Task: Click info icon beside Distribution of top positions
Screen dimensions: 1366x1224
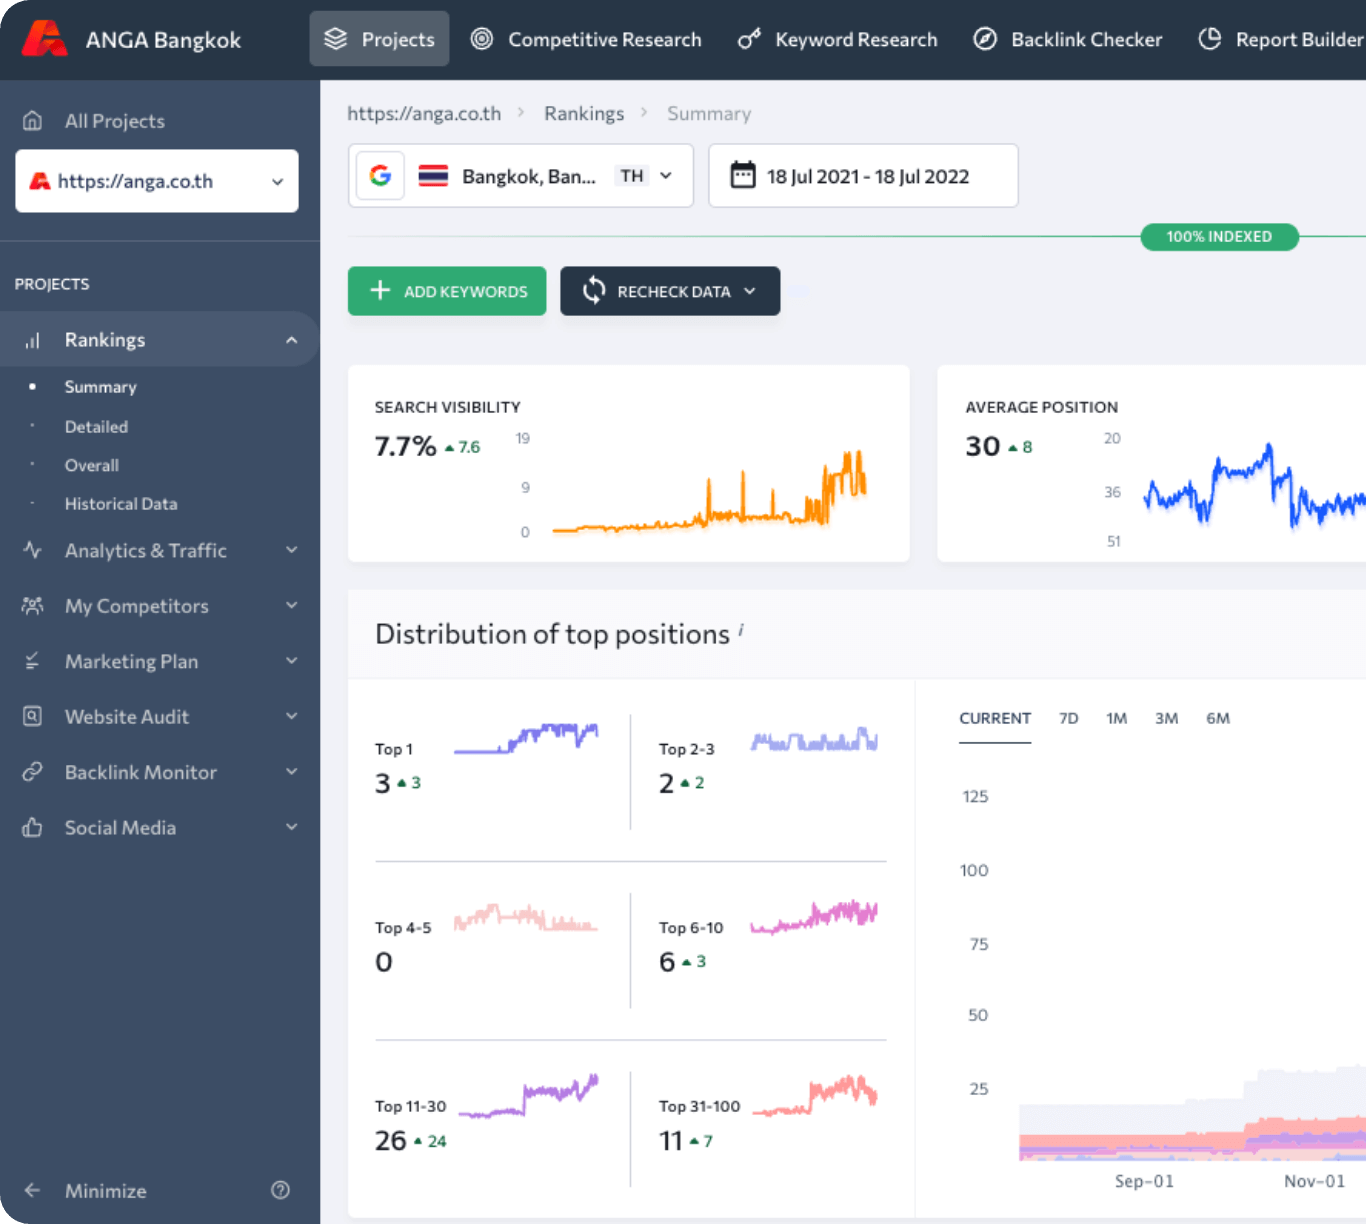Action: (x=741, y=629)
